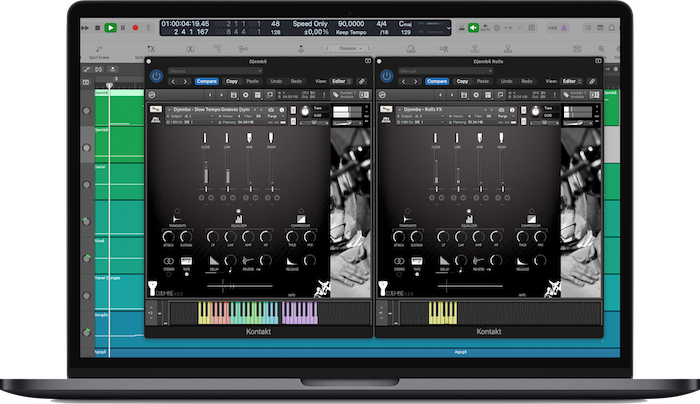Click Copy in the Djembê window

click(232, 81)
